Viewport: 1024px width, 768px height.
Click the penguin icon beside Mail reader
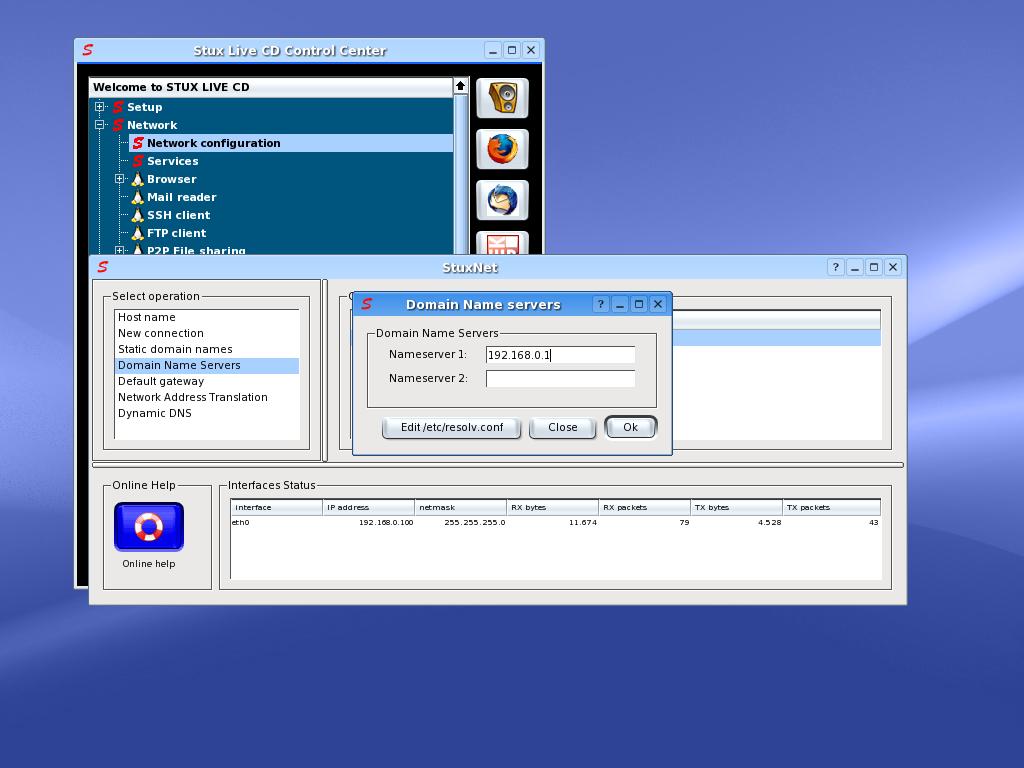pyautogui.click(x=137, y=197)
